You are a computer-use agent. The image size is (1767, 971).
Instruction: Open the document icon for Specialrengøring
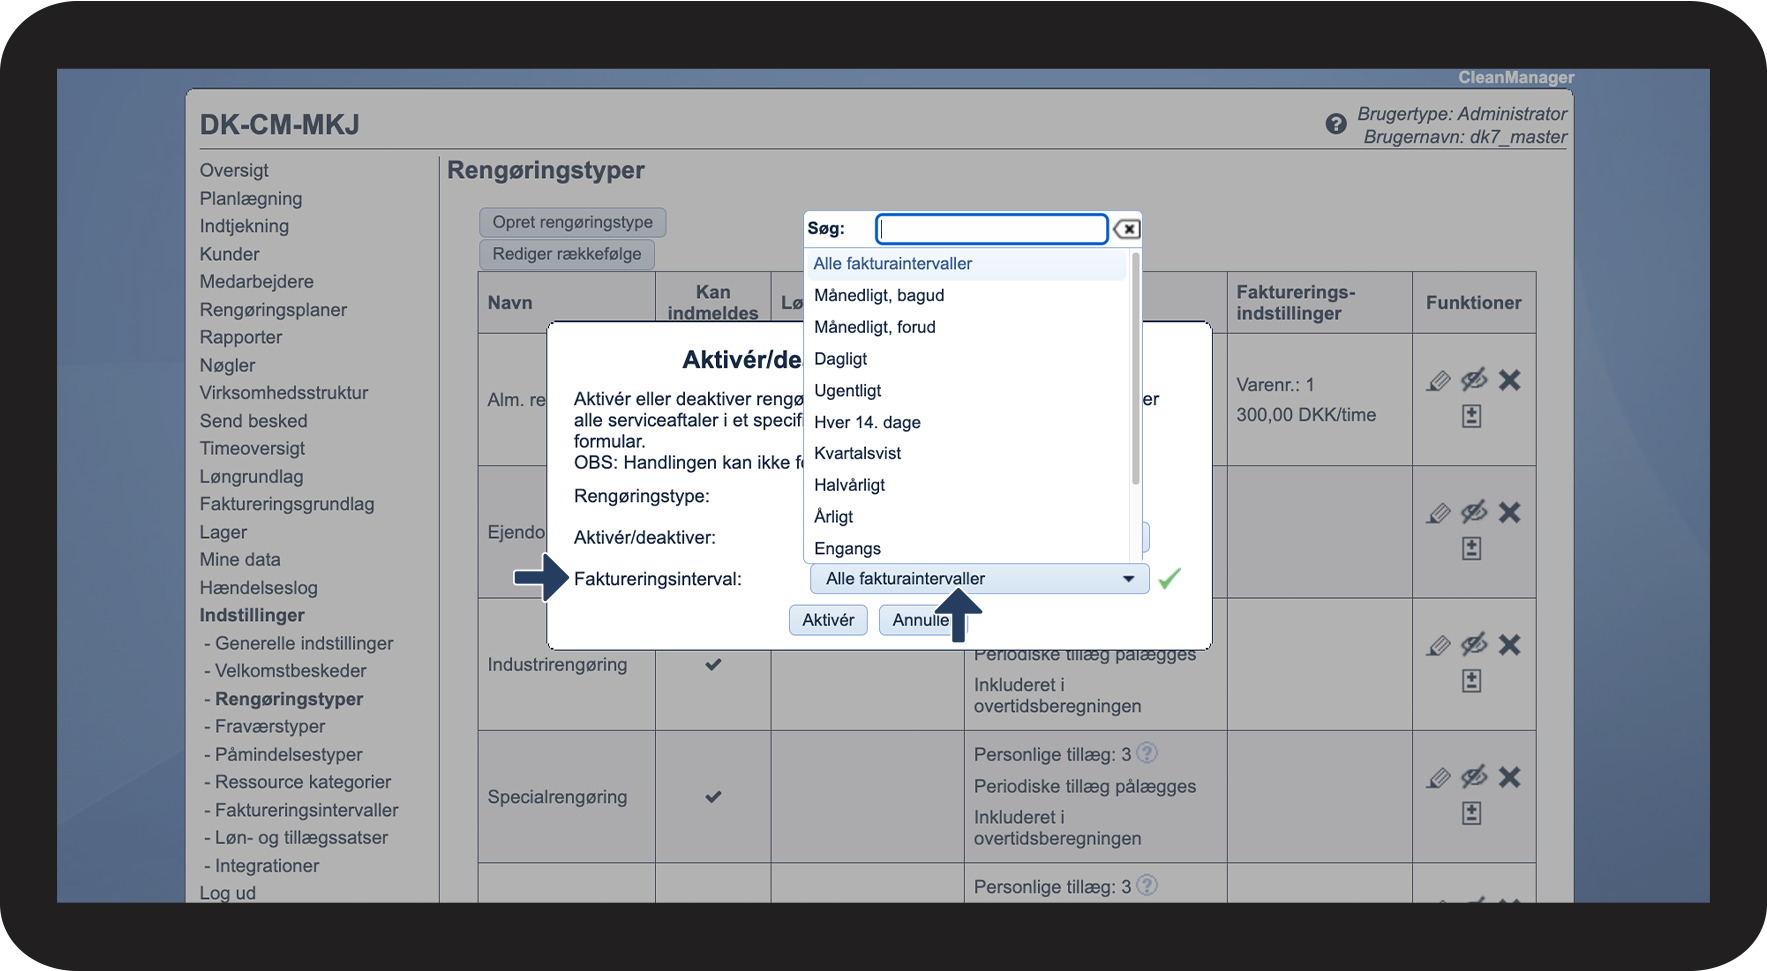(1472, 813)
